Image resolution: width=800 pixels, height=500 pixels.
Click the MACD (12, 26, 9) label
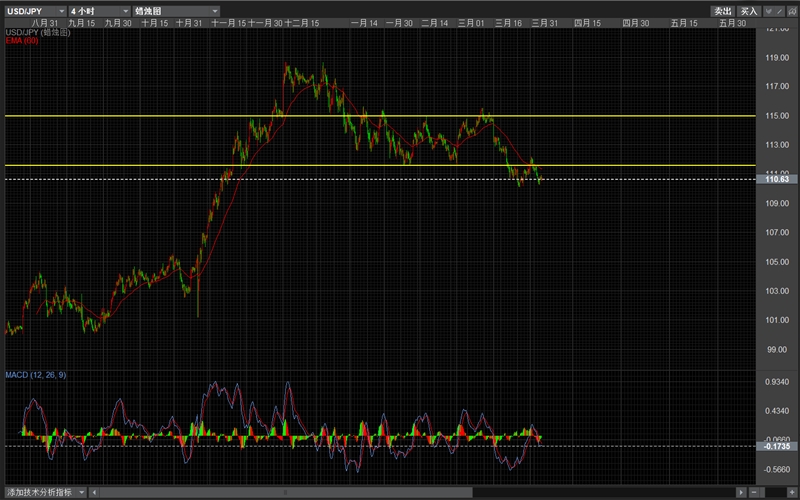(x=36, y=375)
